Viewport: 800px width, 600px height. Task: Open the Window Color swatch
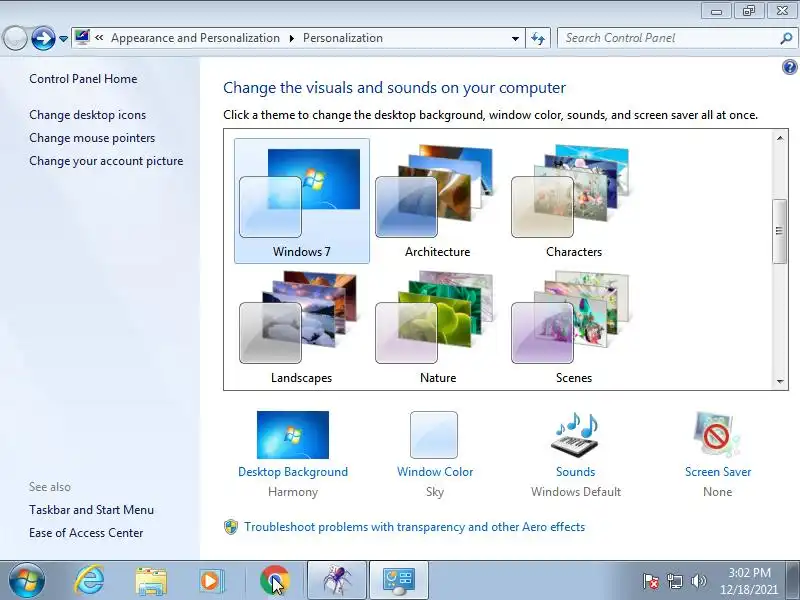tap(434, 435)
